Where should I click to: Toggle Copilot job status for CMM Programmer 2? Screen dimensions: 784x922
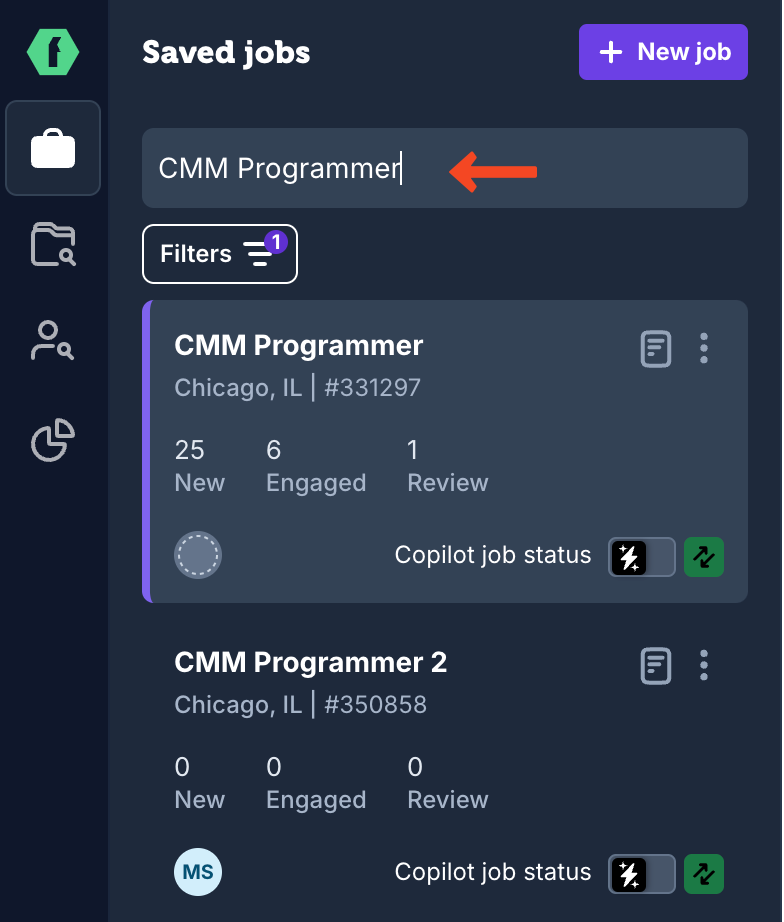pyautogui.click(x=642, y=874)
